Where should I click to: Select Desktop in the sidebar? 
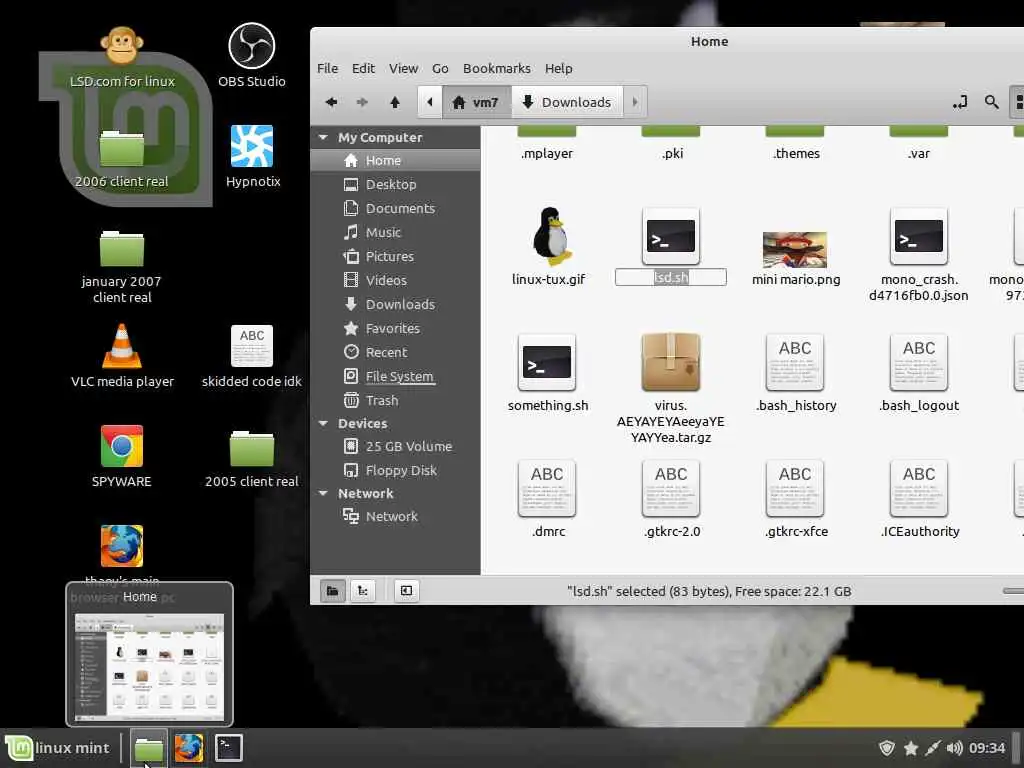[395, 185]
